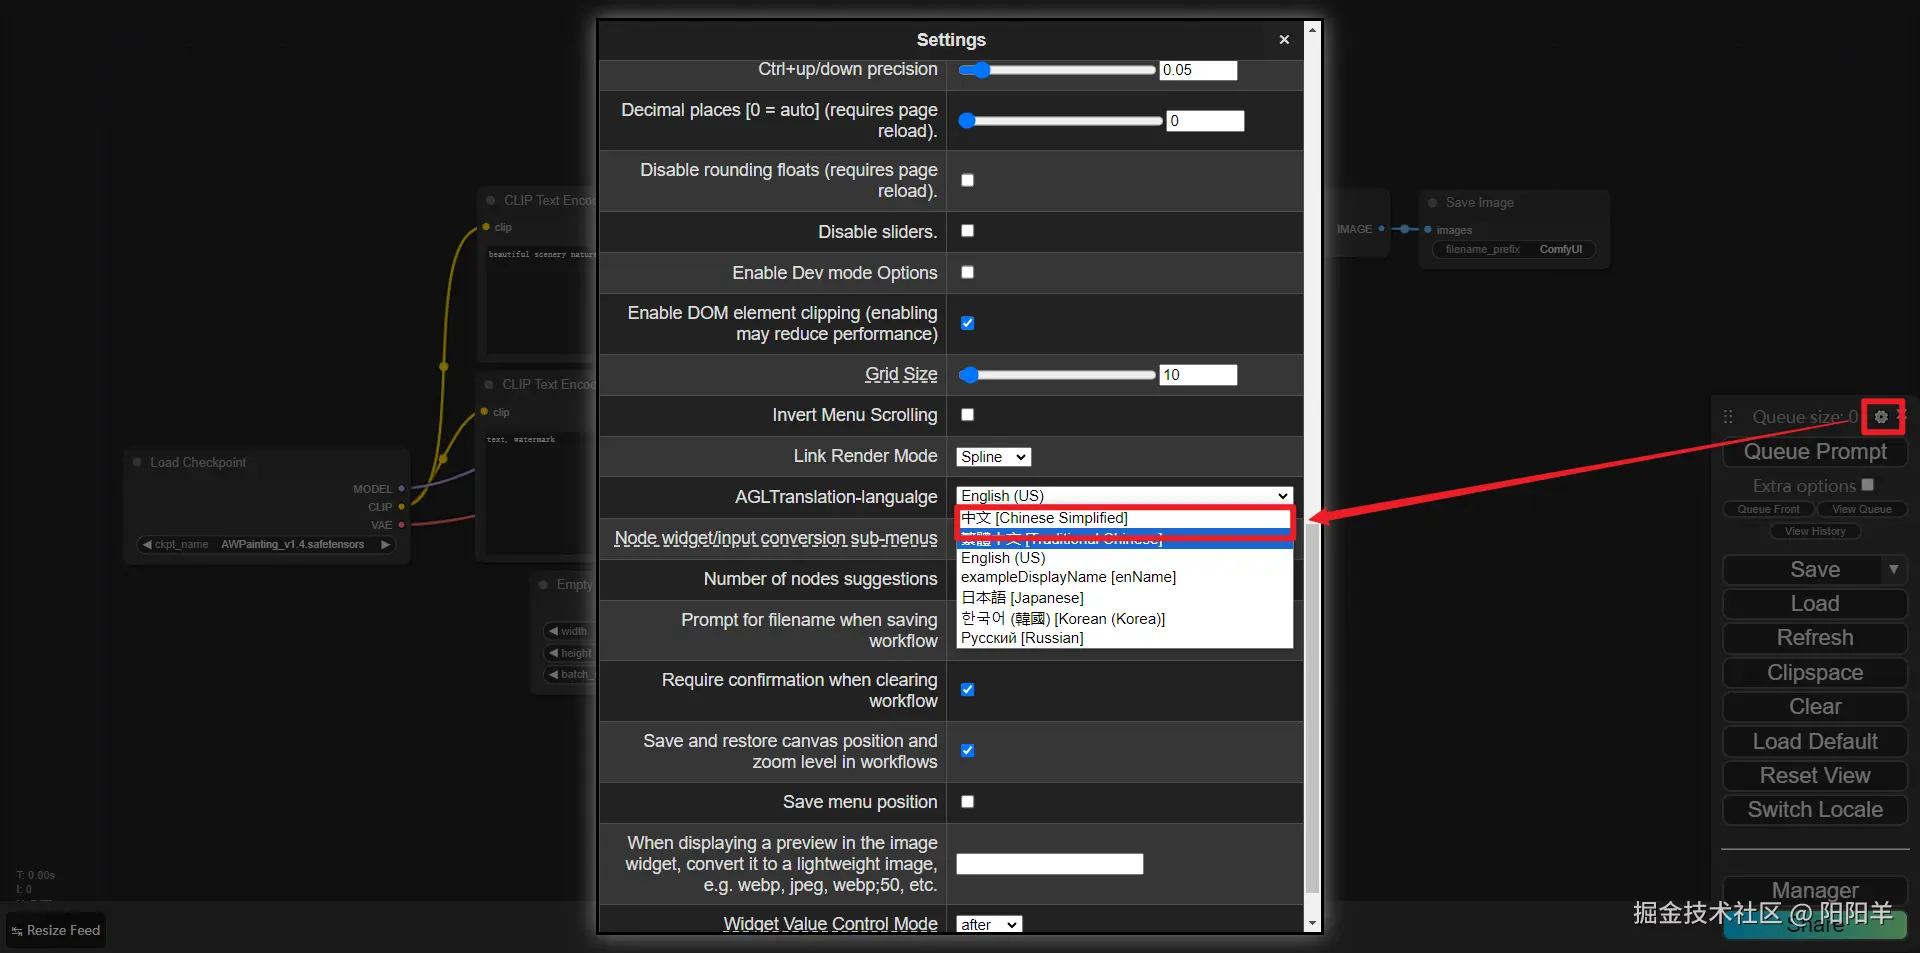Click the Refresh button
Viewport: 1920px width, 953px height.
click(1815, 638)
